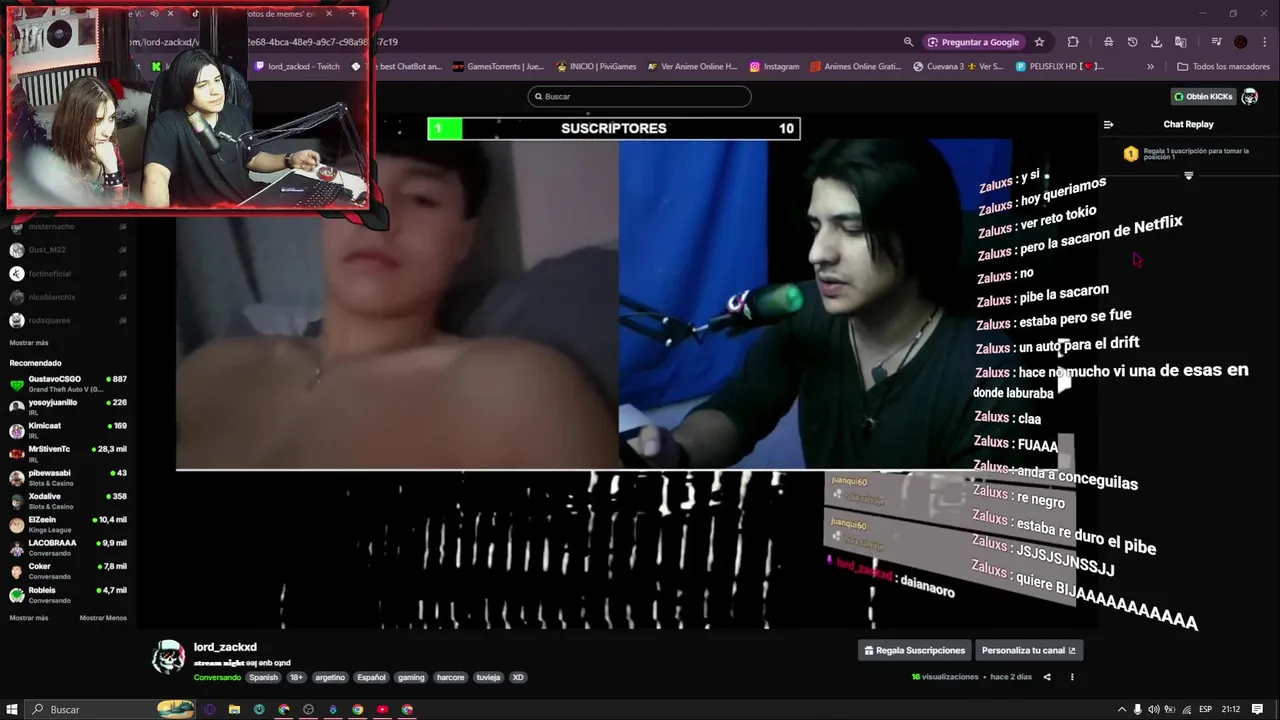This screenshot has width=1280, height=720.
Task: Open the browser history clock icon
Action: 1132,42
